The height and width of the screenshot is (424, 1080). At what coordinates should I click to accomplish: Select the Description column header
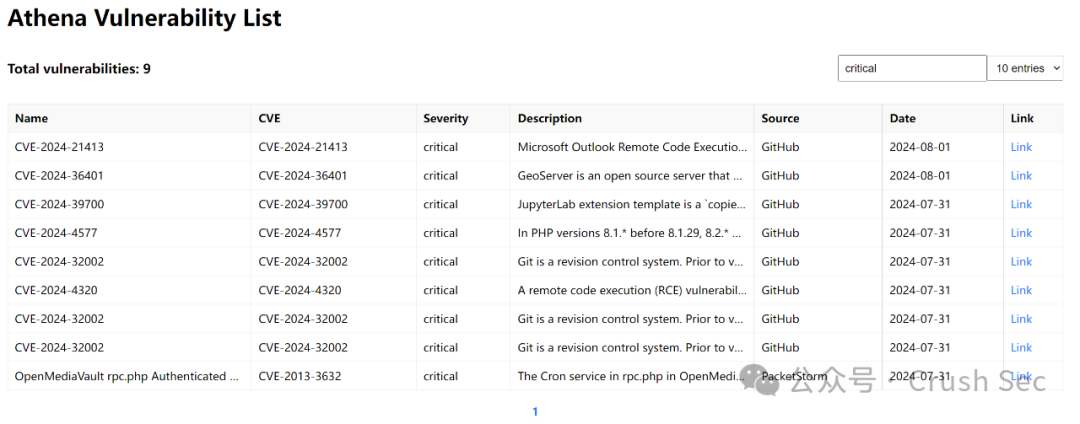(549, 118)
